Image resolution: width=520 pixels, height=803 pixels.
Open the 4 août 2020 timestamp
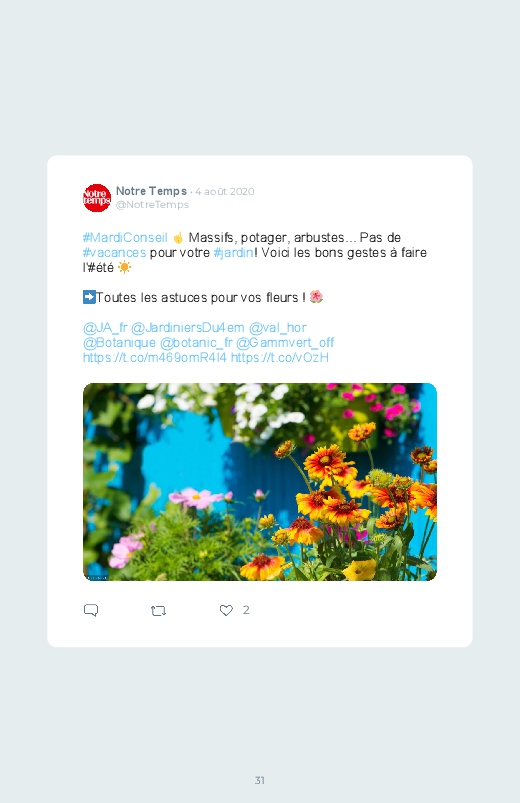pyautogui.click(x=224, y=192)
